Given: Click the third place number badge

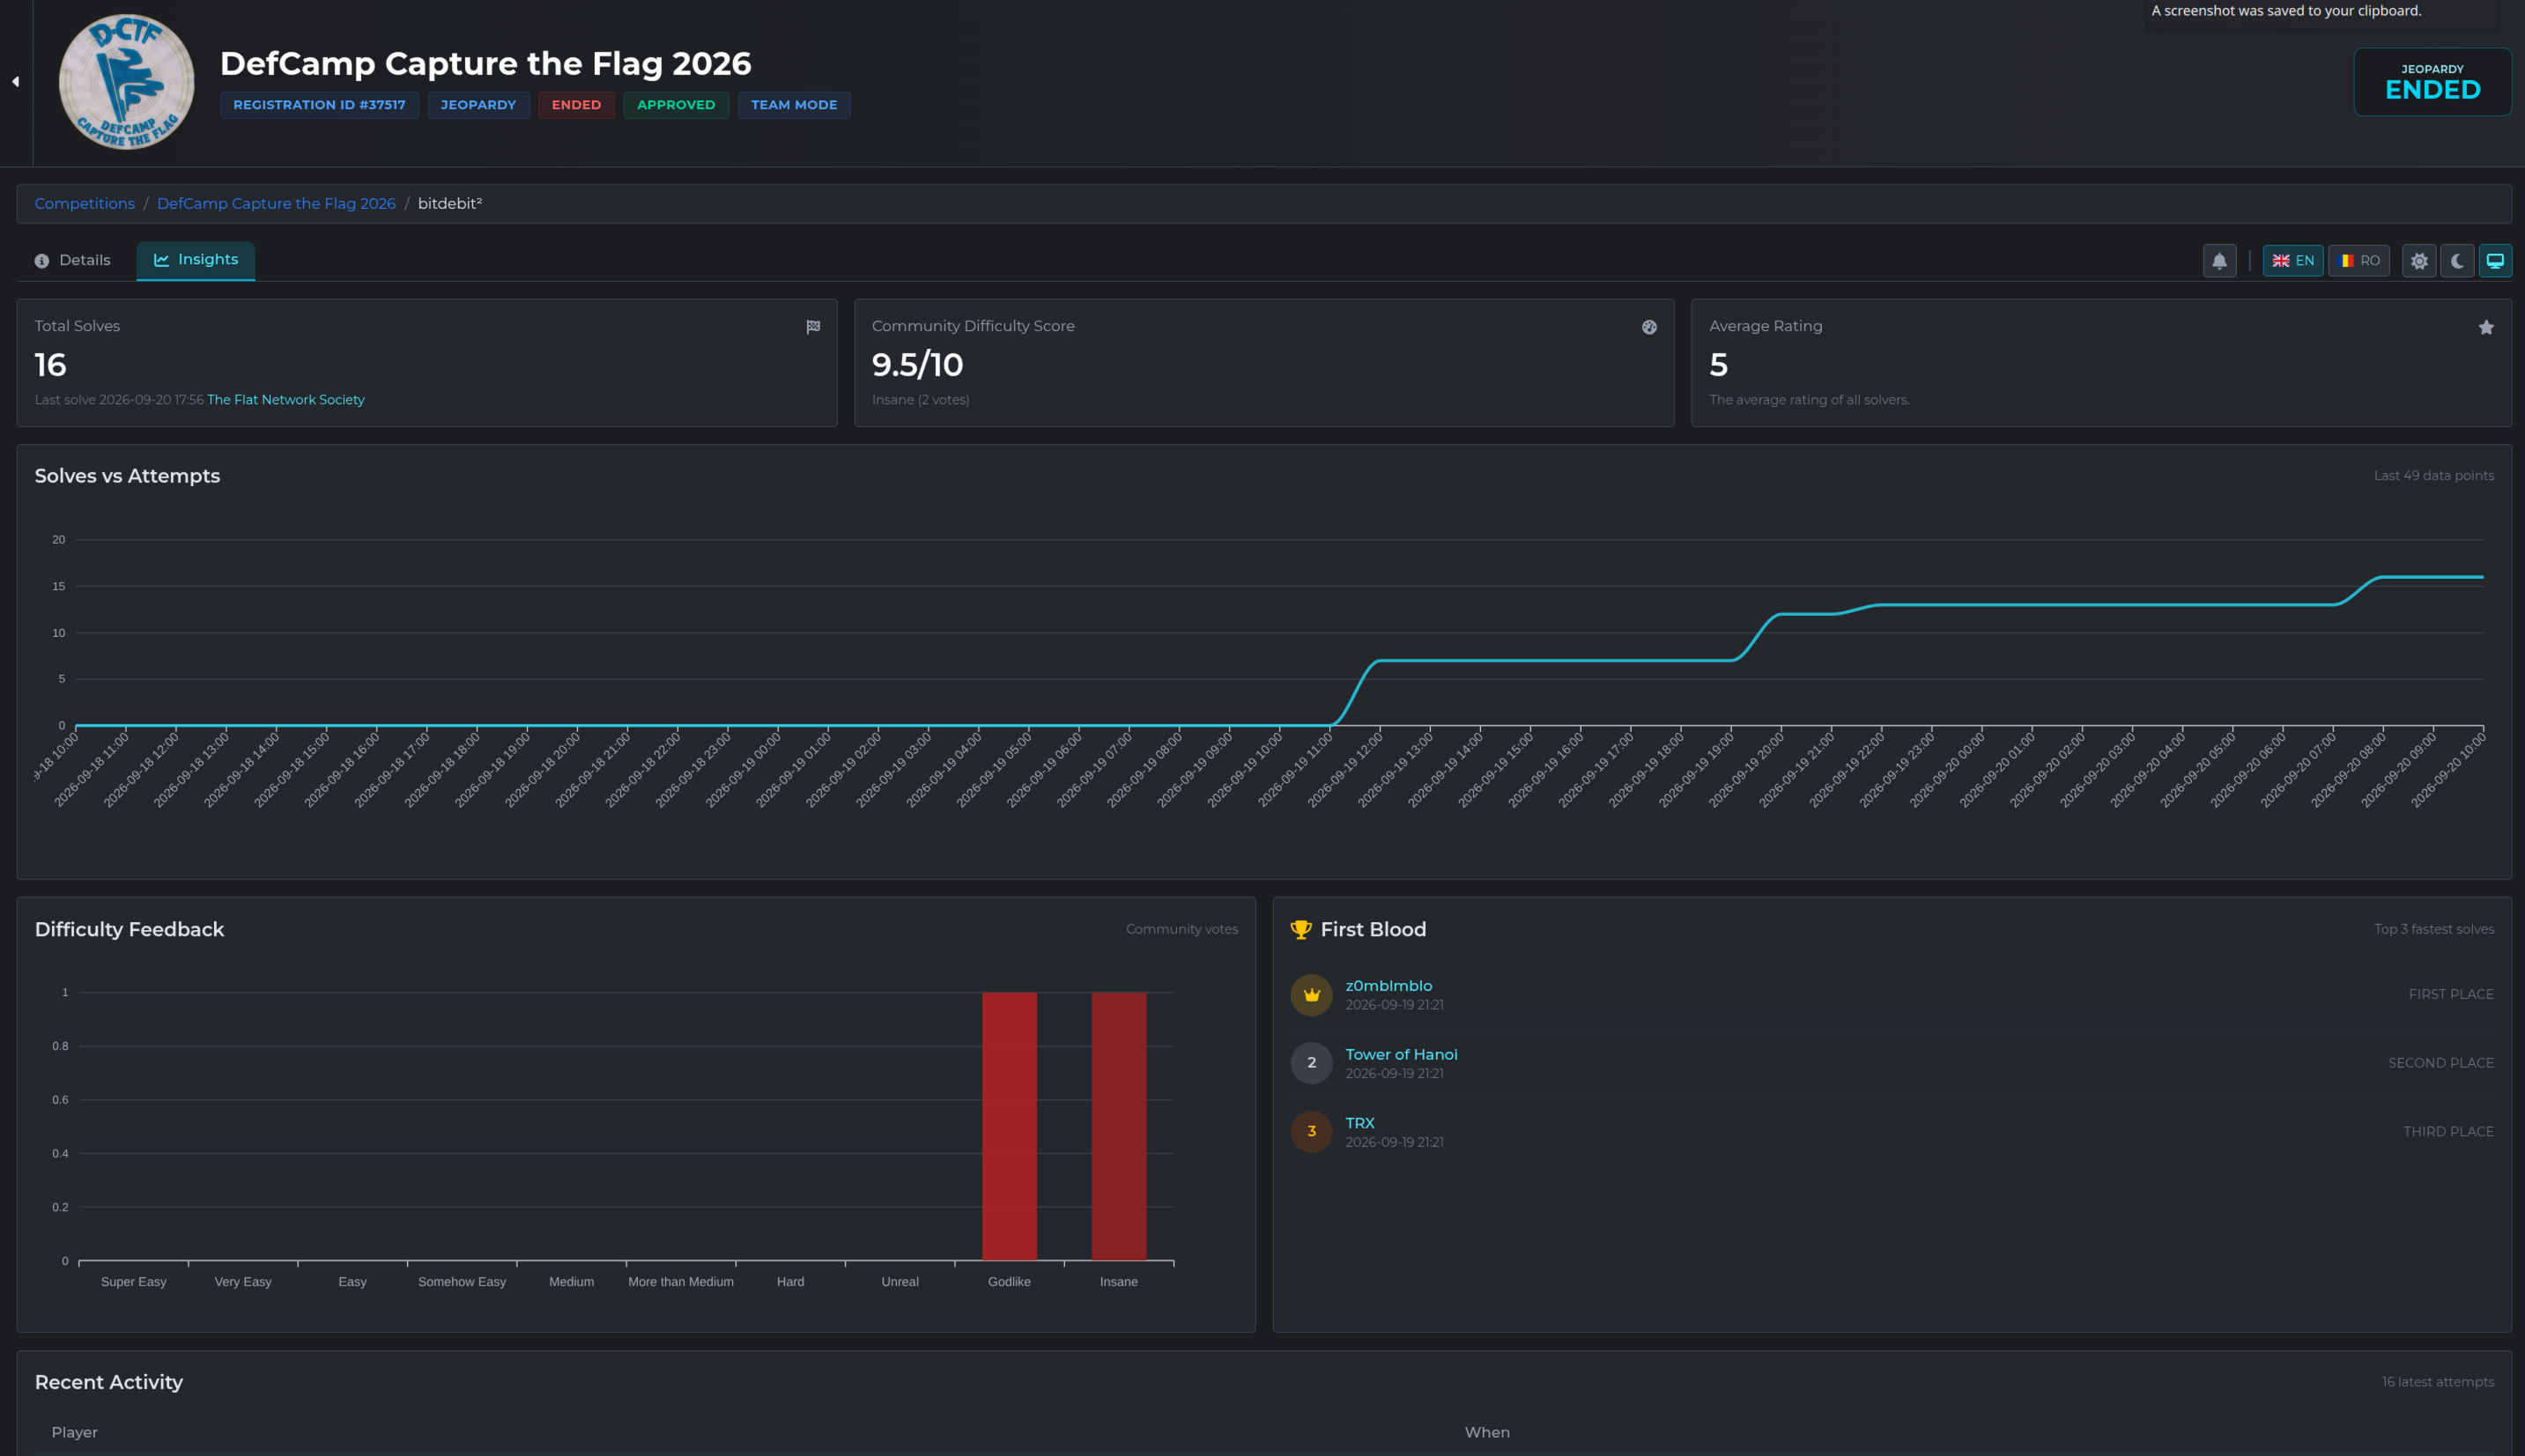Looking at the screenshot, I should (1311, 1132).
